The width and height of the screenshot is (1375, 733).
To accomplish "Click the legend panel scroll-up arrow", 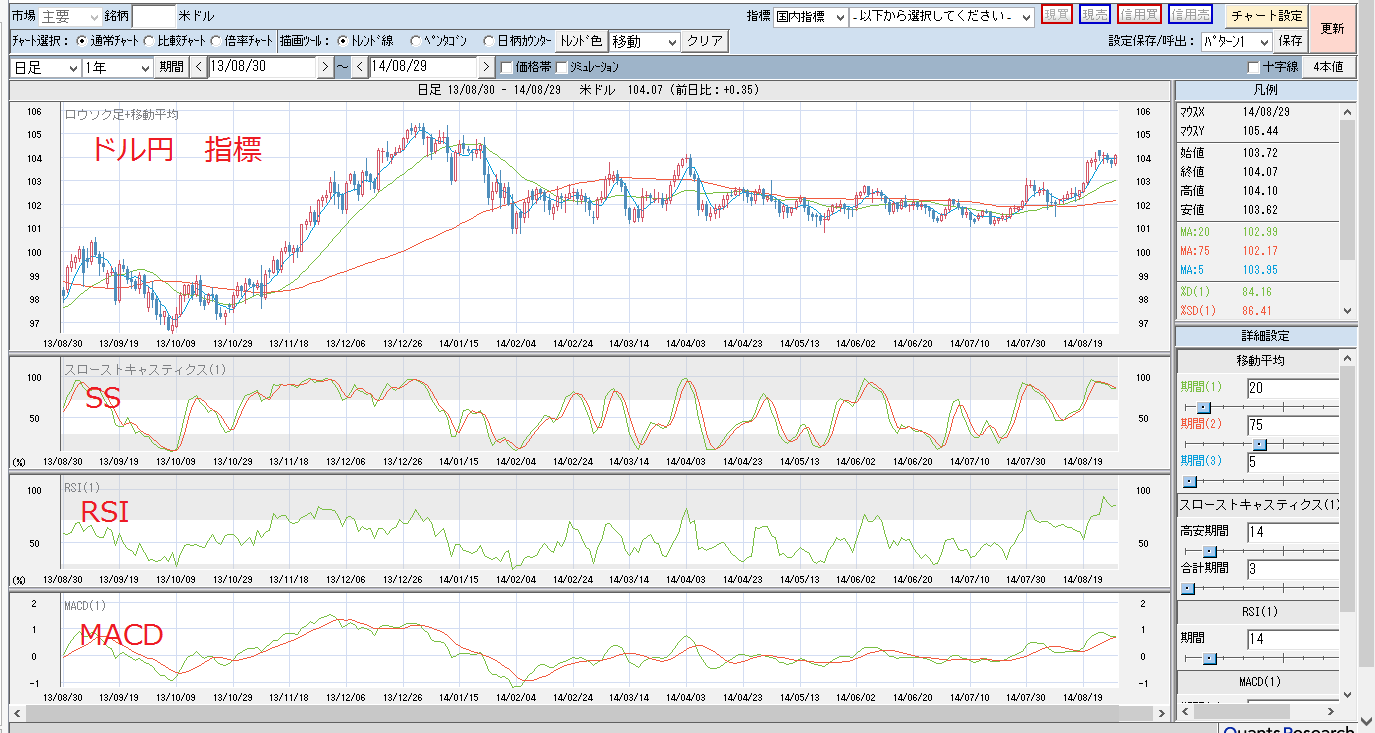I will pos(1347,110).
